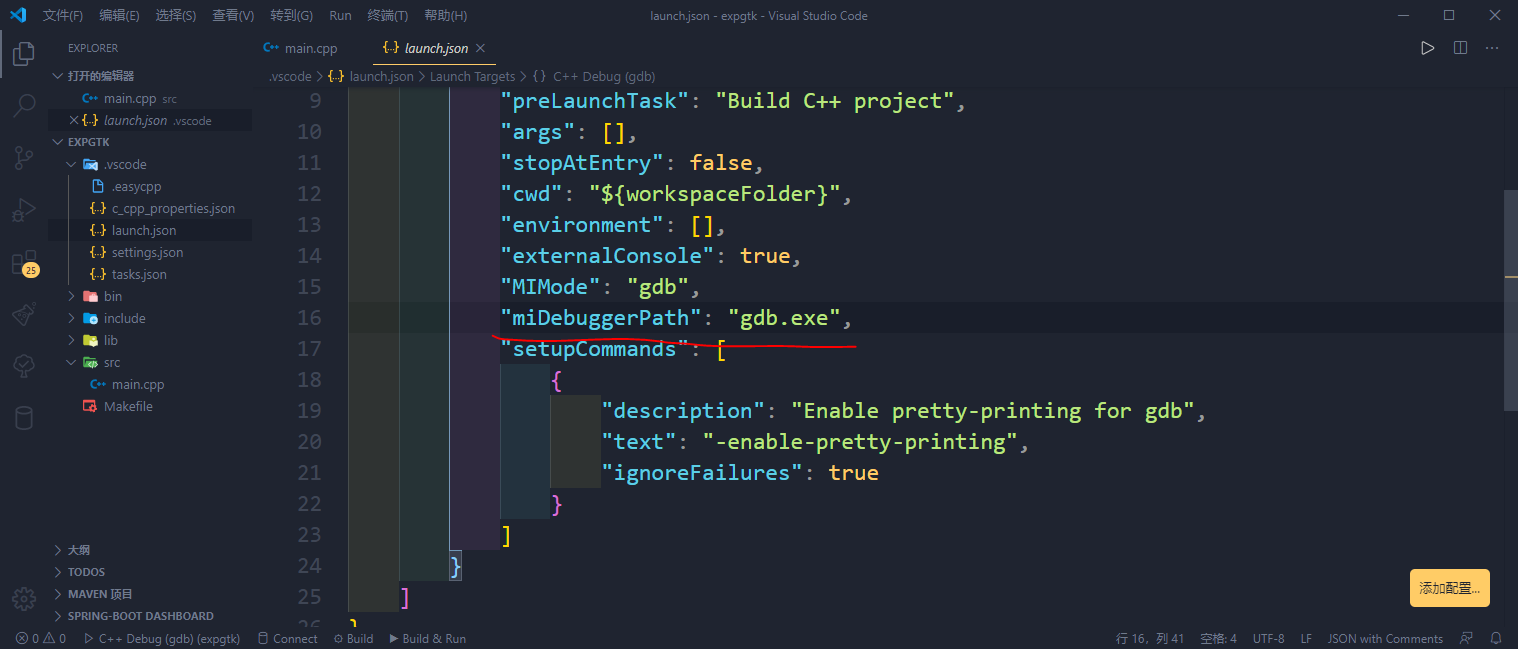The width and height of the screenshot is (1518, 649).
Task: Expand the TODOS section
Action: (x=86, y=572)
